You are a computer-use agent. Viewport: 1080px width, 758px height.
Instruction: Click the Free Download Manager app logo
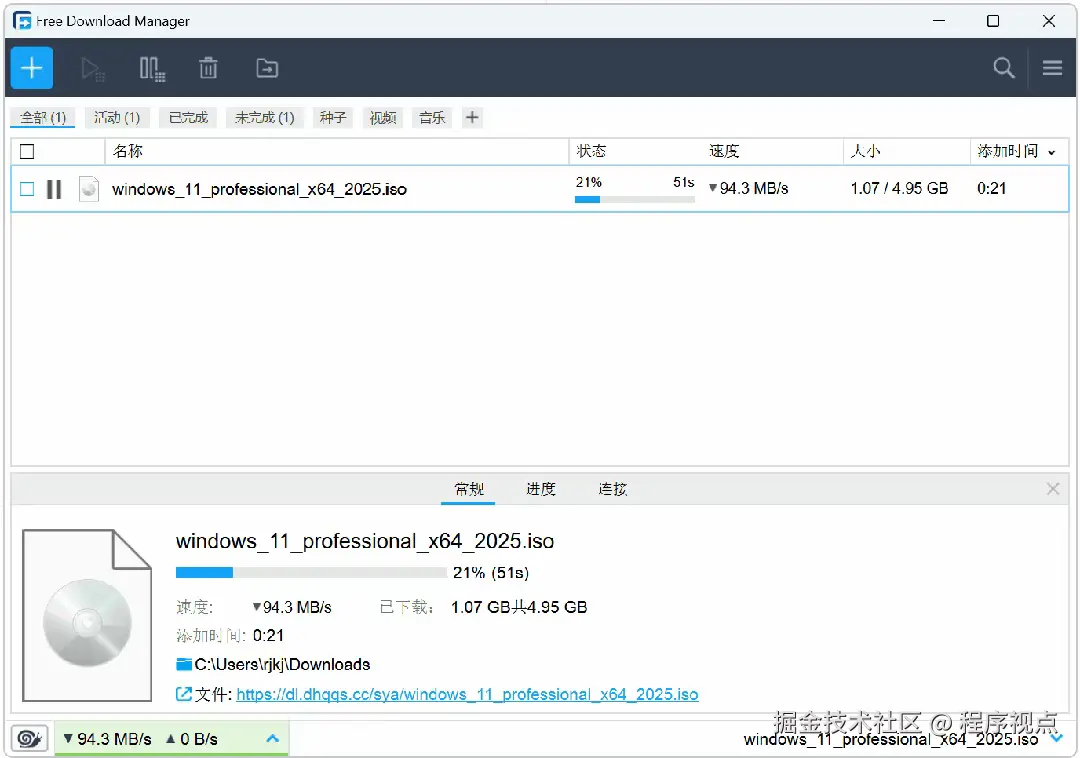[x=22, y=21]
